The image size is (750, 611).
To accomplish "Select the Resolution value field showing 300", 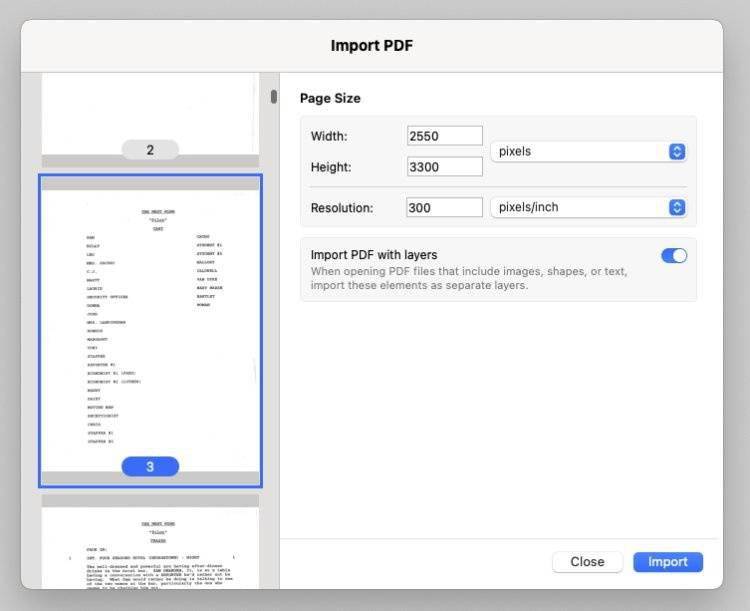I will [x=444, y=208].
